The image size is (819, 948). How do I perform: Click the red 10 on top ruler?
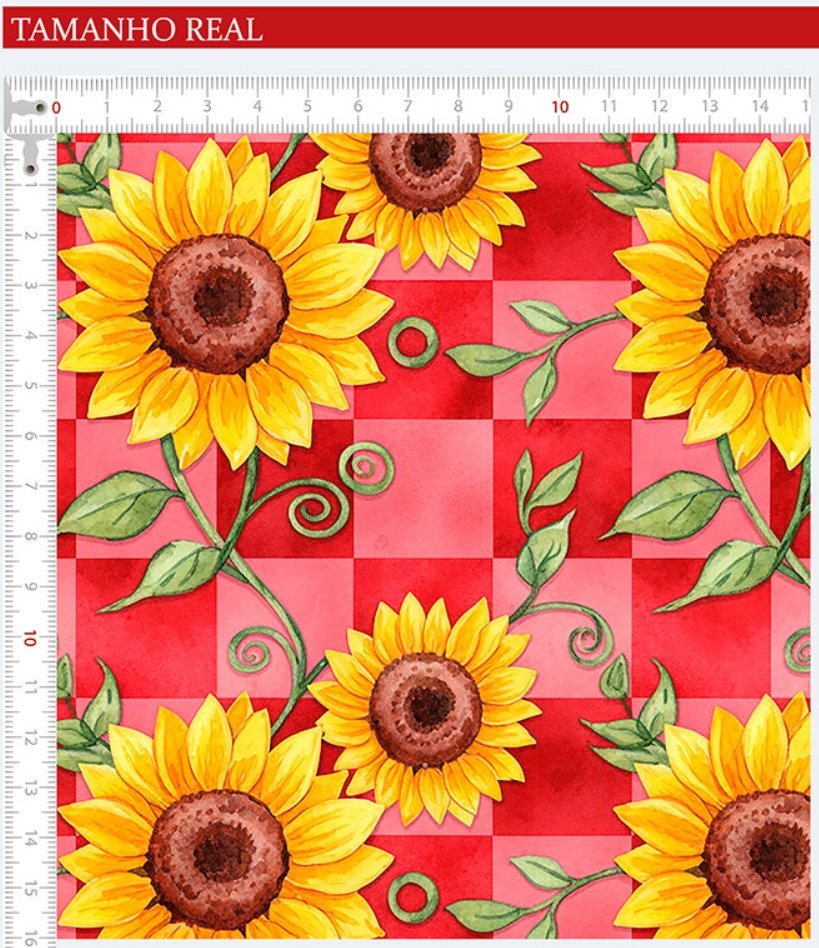[x=560, y=107]
